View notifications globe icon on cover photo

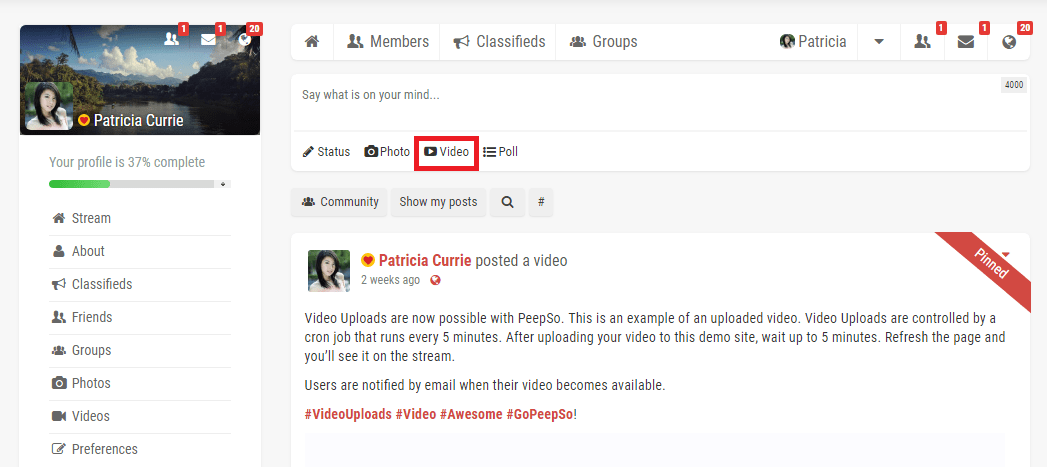coord(245,39)
